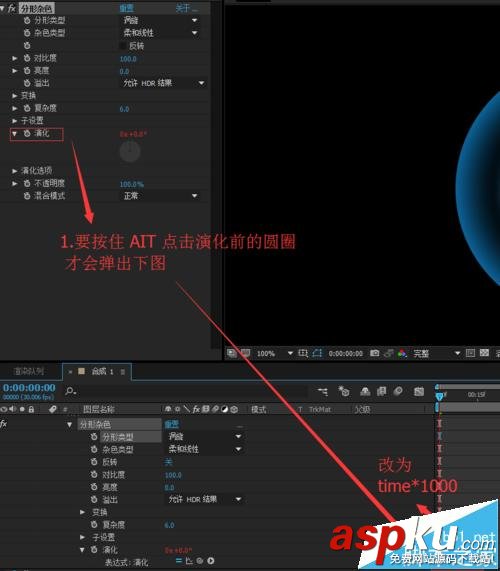500x571 pixels.
Task: Open 分形类型 dropdown in effect controls
Action: click(161, 20)
